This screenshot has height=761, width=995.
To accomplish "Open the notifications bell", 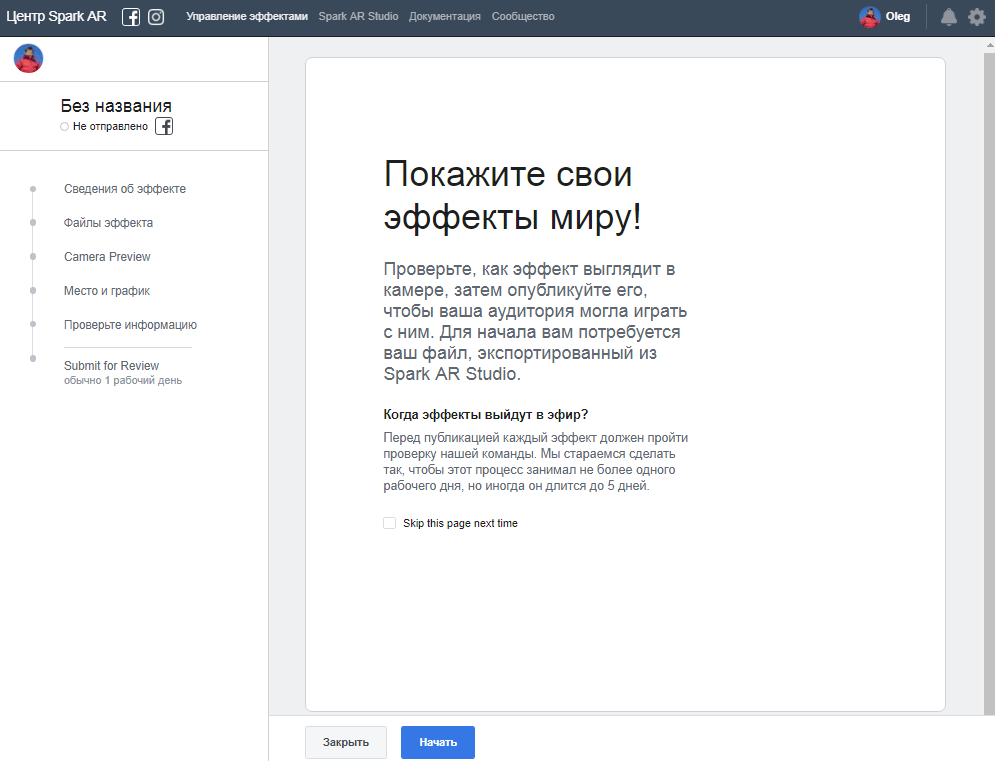I will pyautogui.click(x=948, y=17).
